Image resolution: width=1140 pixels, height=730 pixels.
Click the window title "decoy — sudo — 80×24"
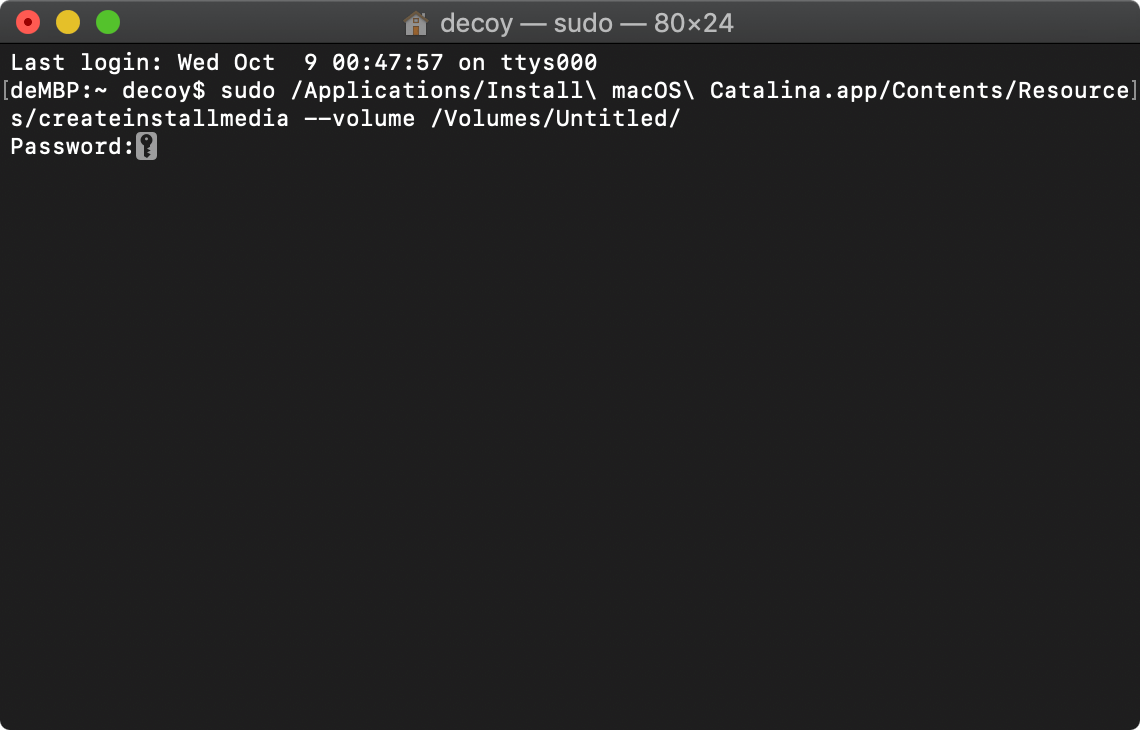587,23
